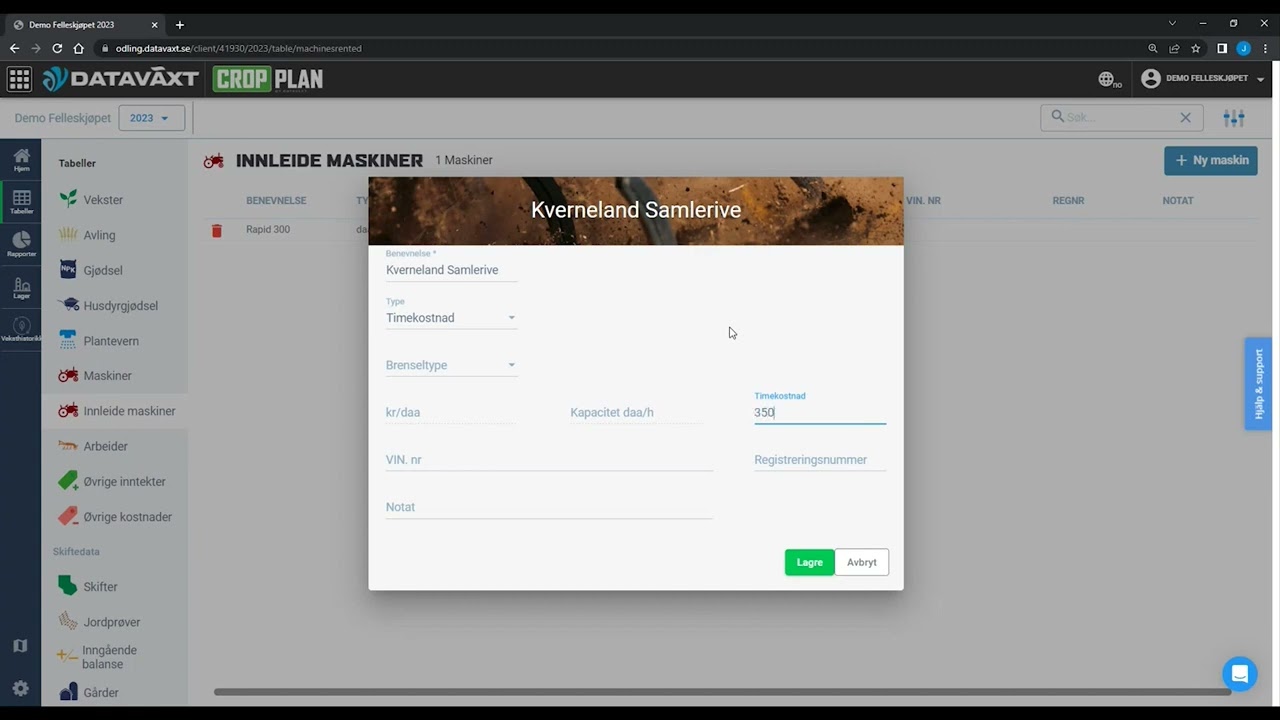Click the VIN. nr input field
This screenshot has height=720, width=1280.
tap(549, 460)
